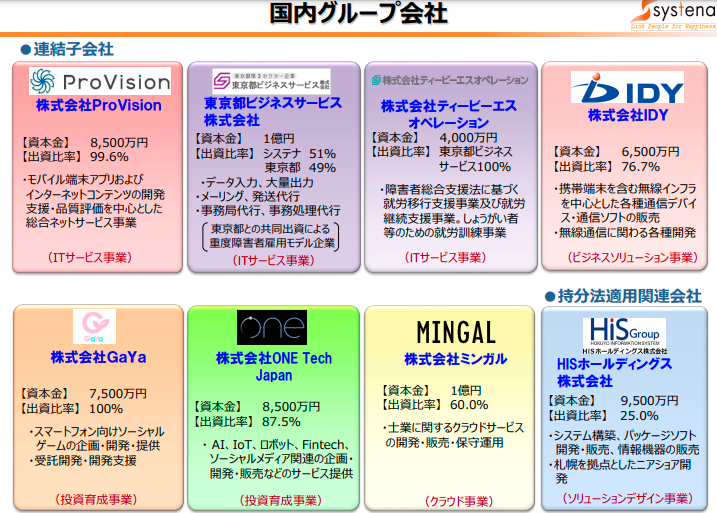This screenshot has width=717, height=513.
Task: Click the 士業に関するクラウドサービス line
Action: (x=453, y=428)
